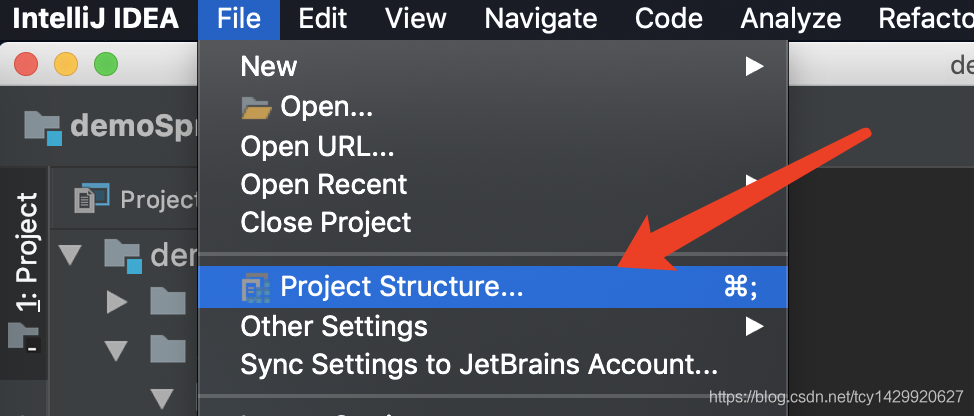Viewport: 974px width, 416px height.
Task: Click the Open folder icon
Action: pos(256,109)
